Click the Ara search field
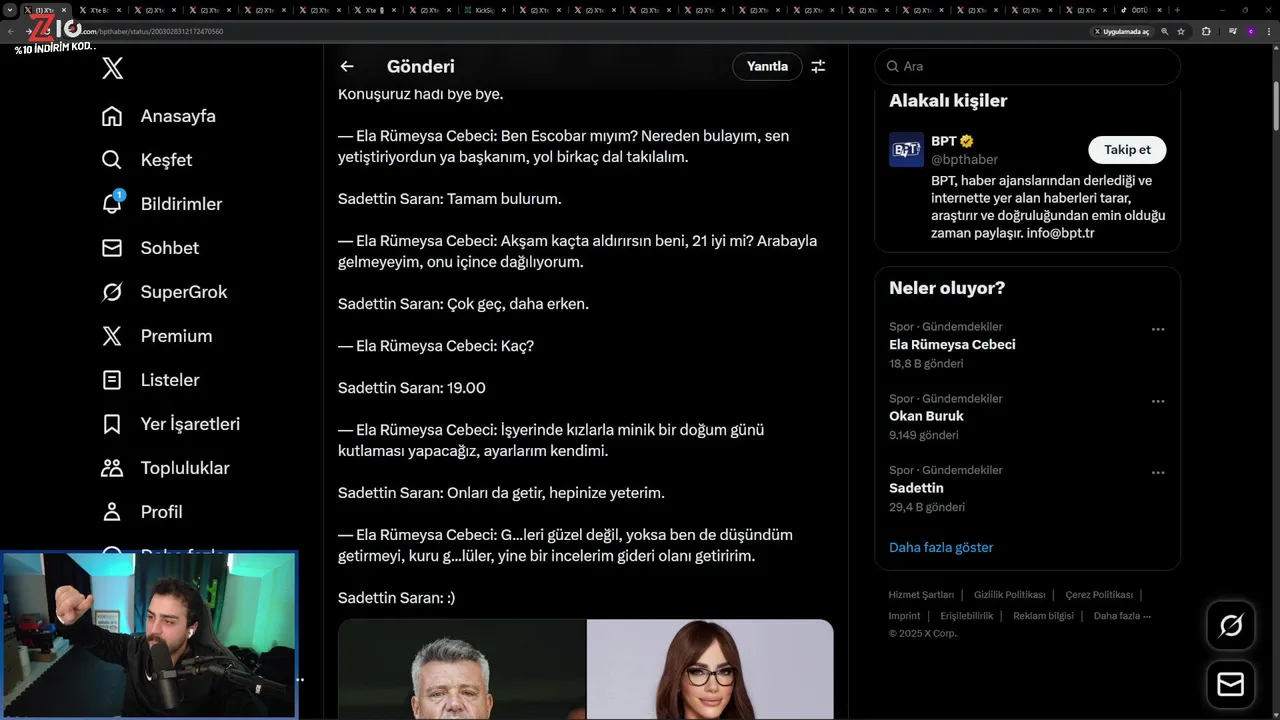The width and height of the screenshot is (1280, 720). [1027, 66]
